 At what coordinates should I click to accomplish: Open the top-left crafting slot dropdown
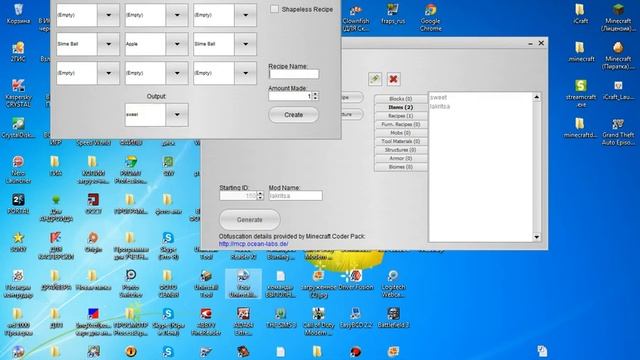click(x=108, y=15)
